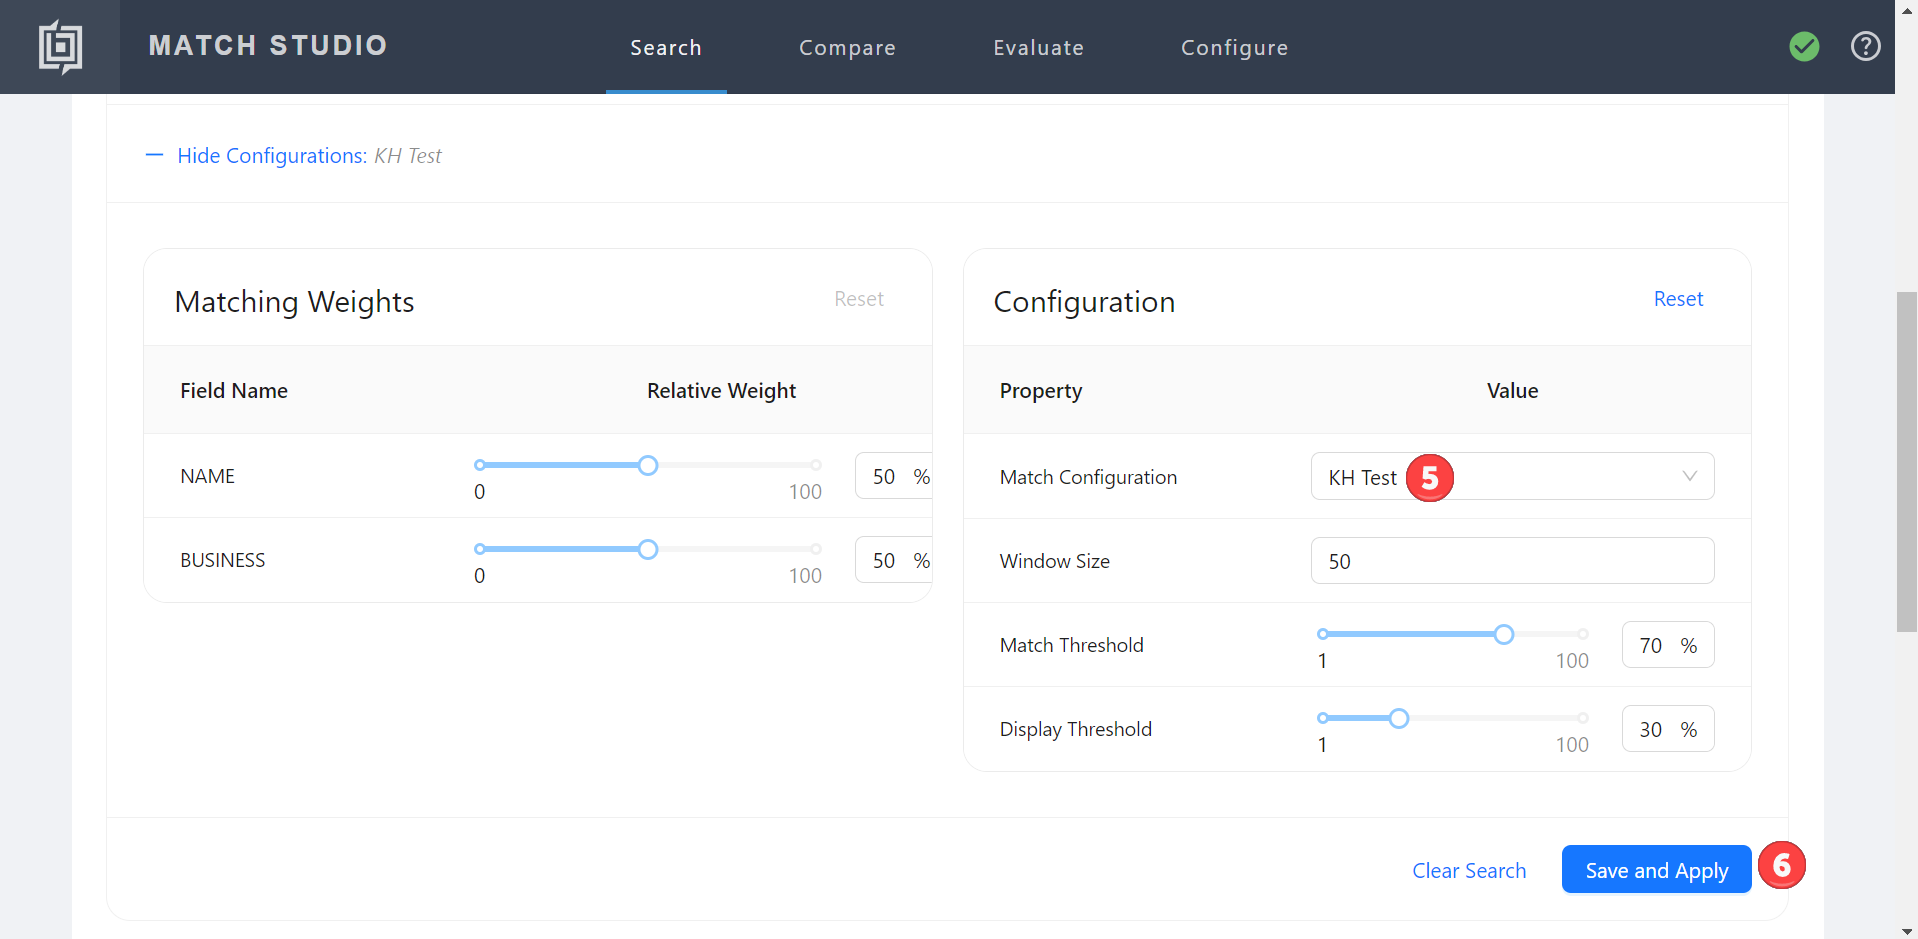Viewport: 1918px width, 939px height.
Task: Click the Match Studio logo icon
Action: pyautogui.click(x=60, y=47)
